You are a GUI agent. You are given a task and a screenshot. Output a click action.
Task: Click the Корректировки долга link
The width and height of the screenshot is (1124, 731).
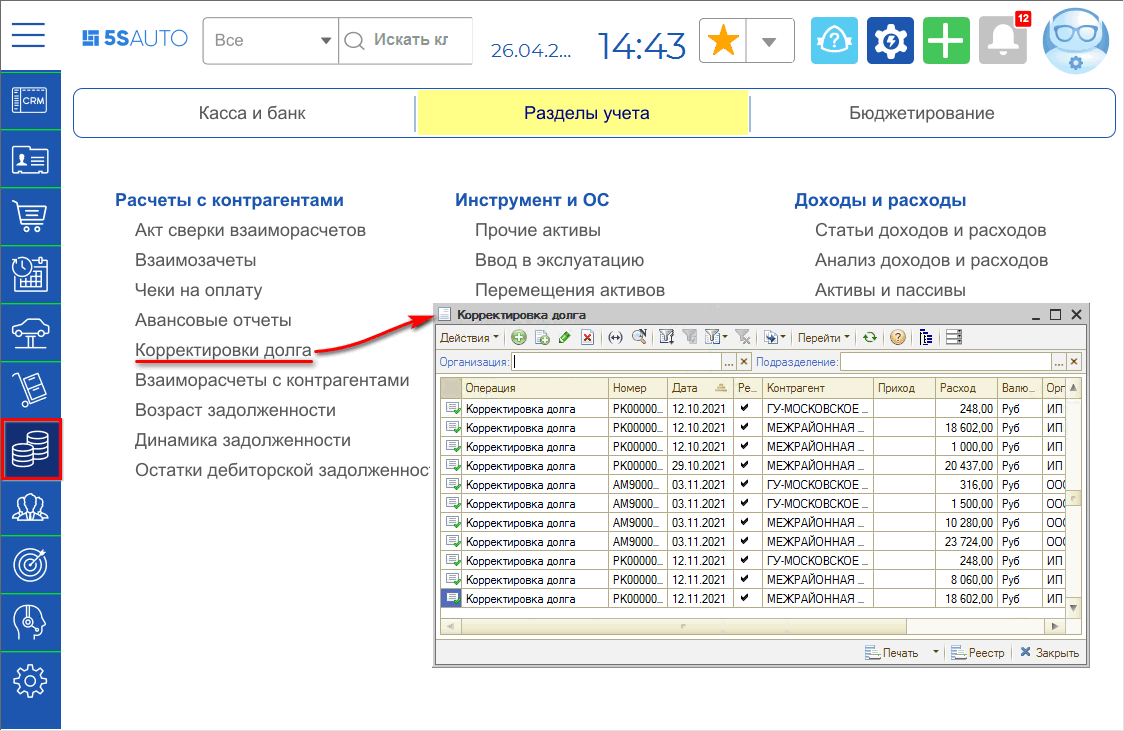pyautogui.click(x=223, y=350)
